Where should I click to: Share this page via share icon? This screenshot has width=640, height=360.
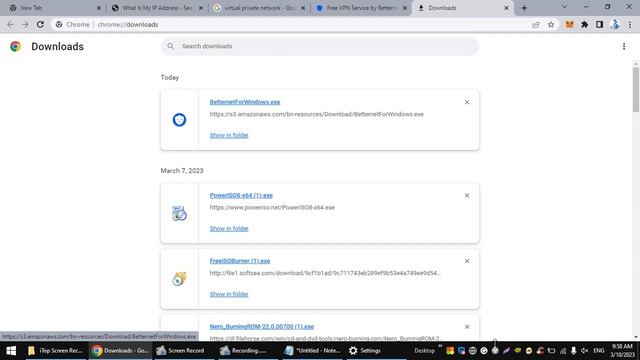536,24
